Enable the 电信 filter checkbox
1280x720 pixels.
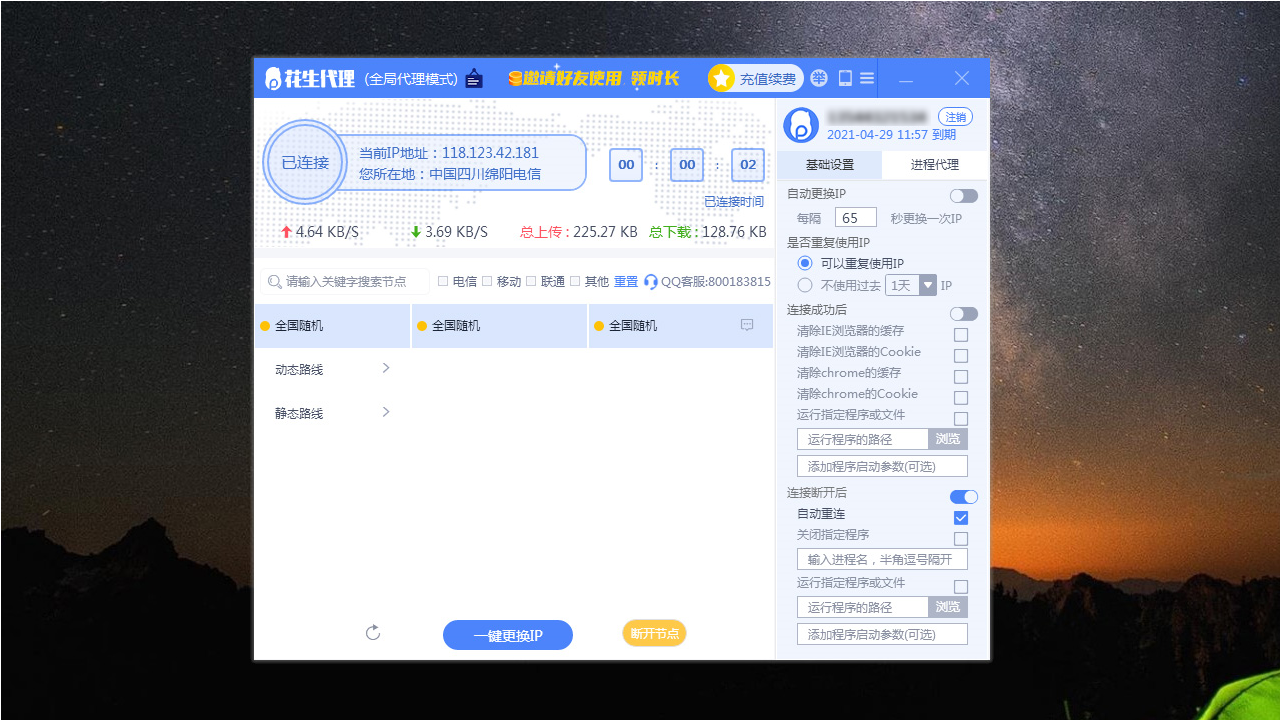pyautogui.click(x=441, y=281)
